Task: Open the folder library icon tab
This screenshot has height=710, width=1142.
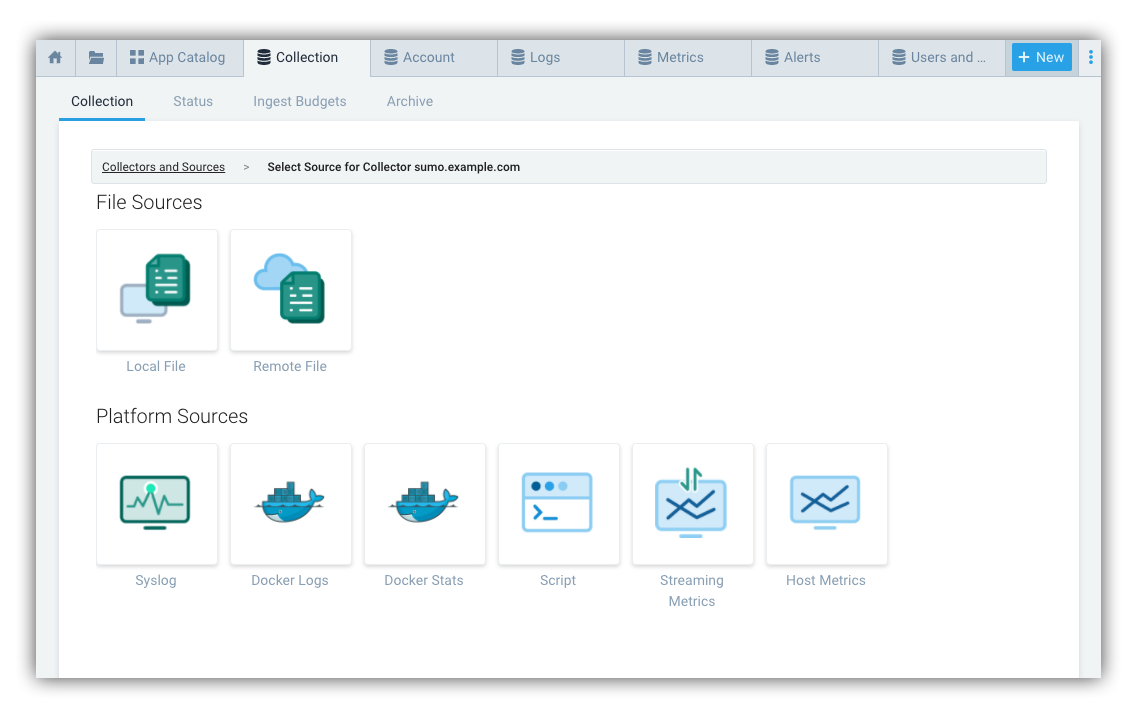Action: (x=96, y=58)
